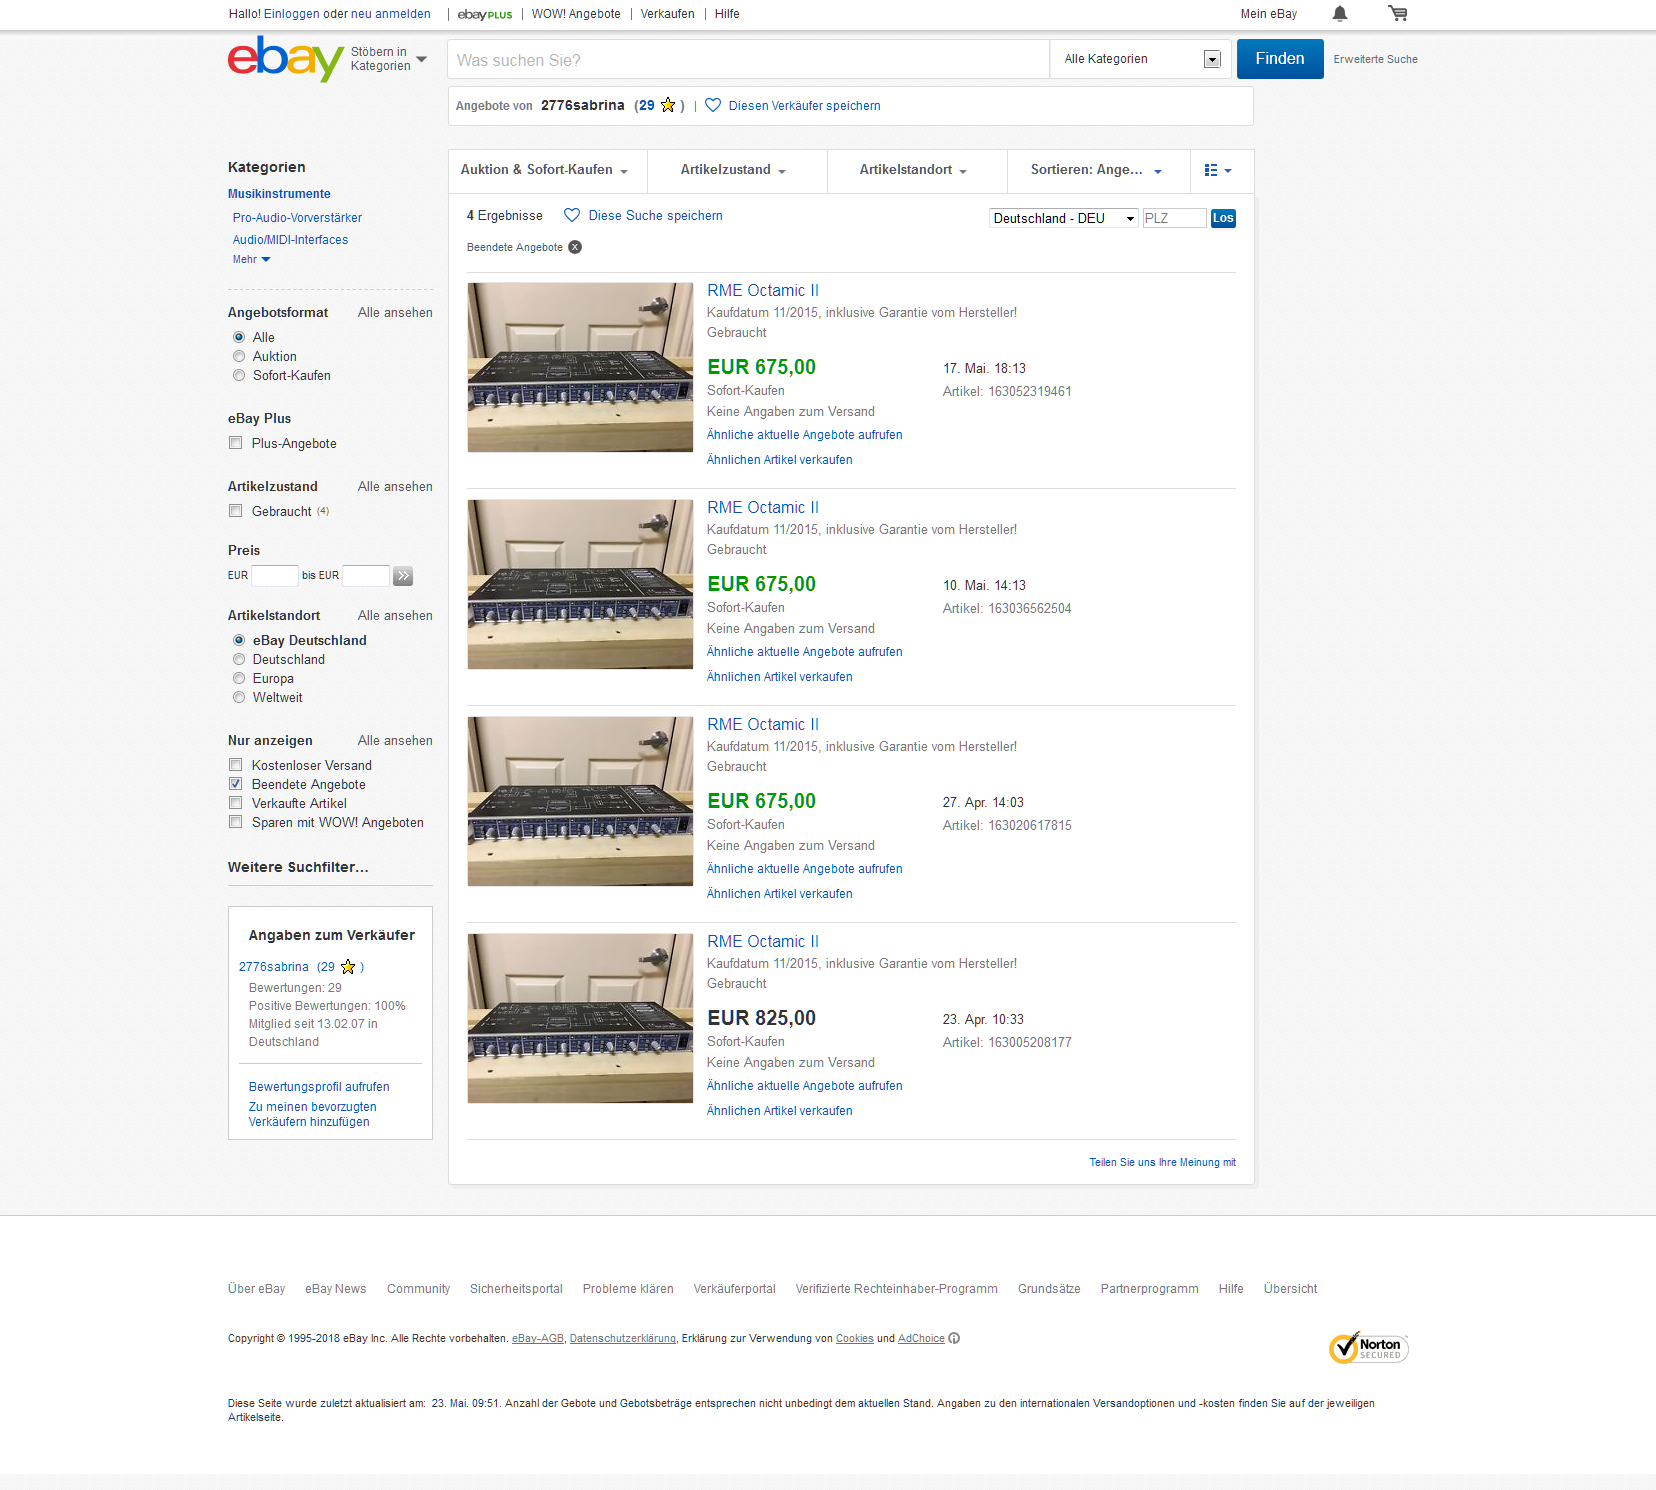Uncheck the Beendete Angebote checkbox
Viewport: 1656px width, 1490px height.
pos(236,785)
